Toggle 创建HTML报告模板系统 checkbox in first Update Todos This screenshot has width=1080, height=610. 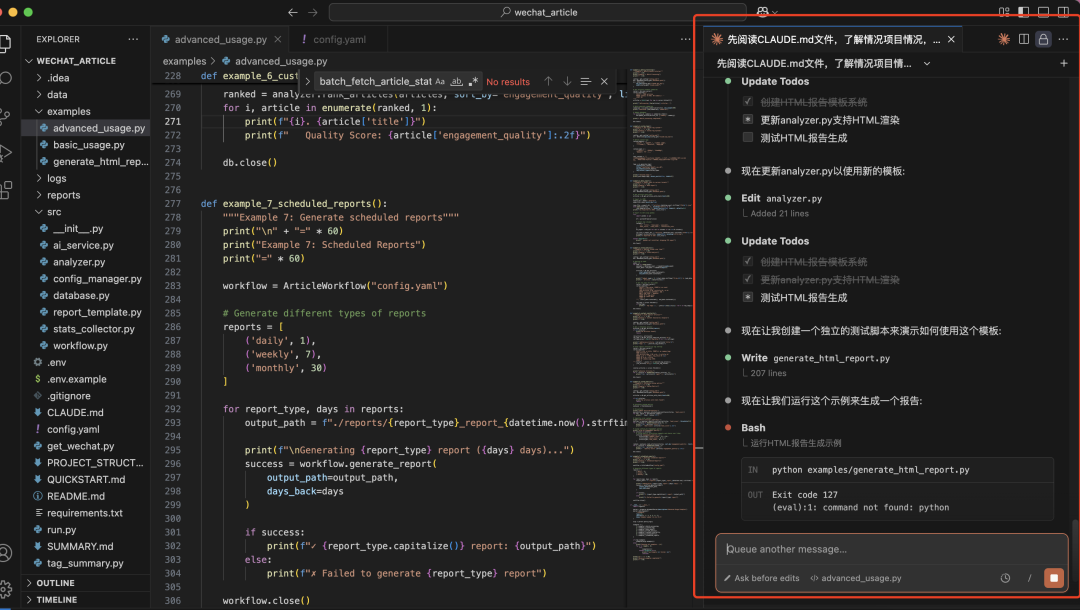coord(747,101)
